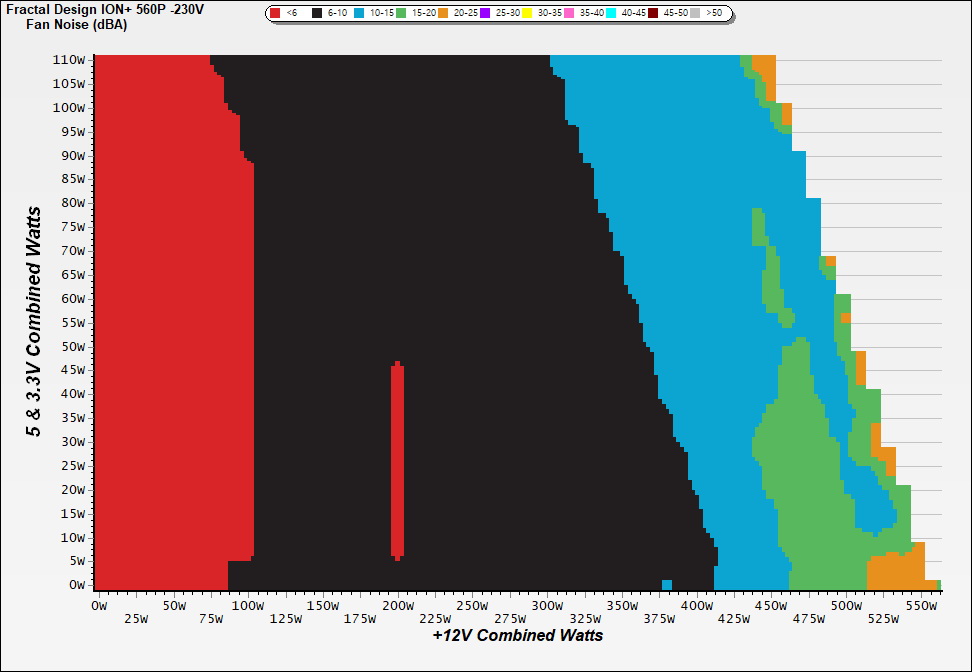Click the black 6-10 legend swatch
Image resolution: width=972 pixels, height=672 pixels.
[x=318, y=14]
